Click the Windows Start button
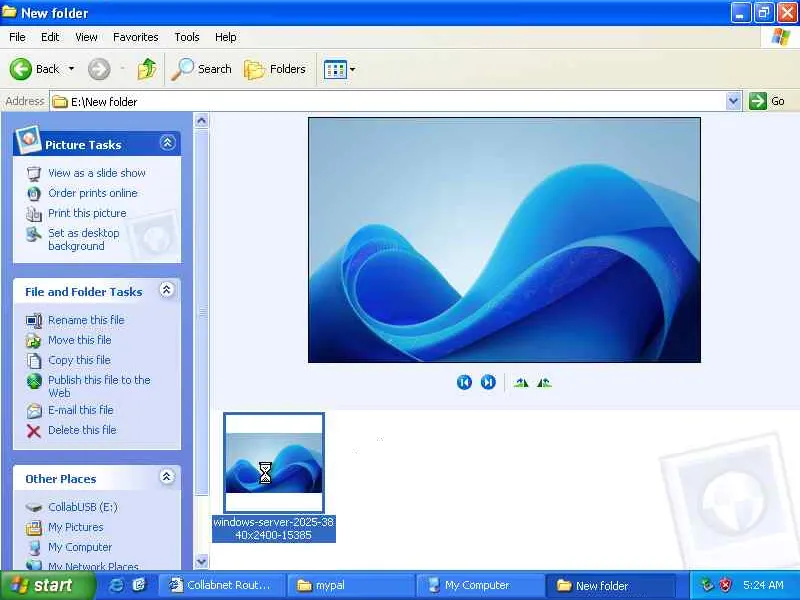800x600 pixels. click(x=47, y=585)
